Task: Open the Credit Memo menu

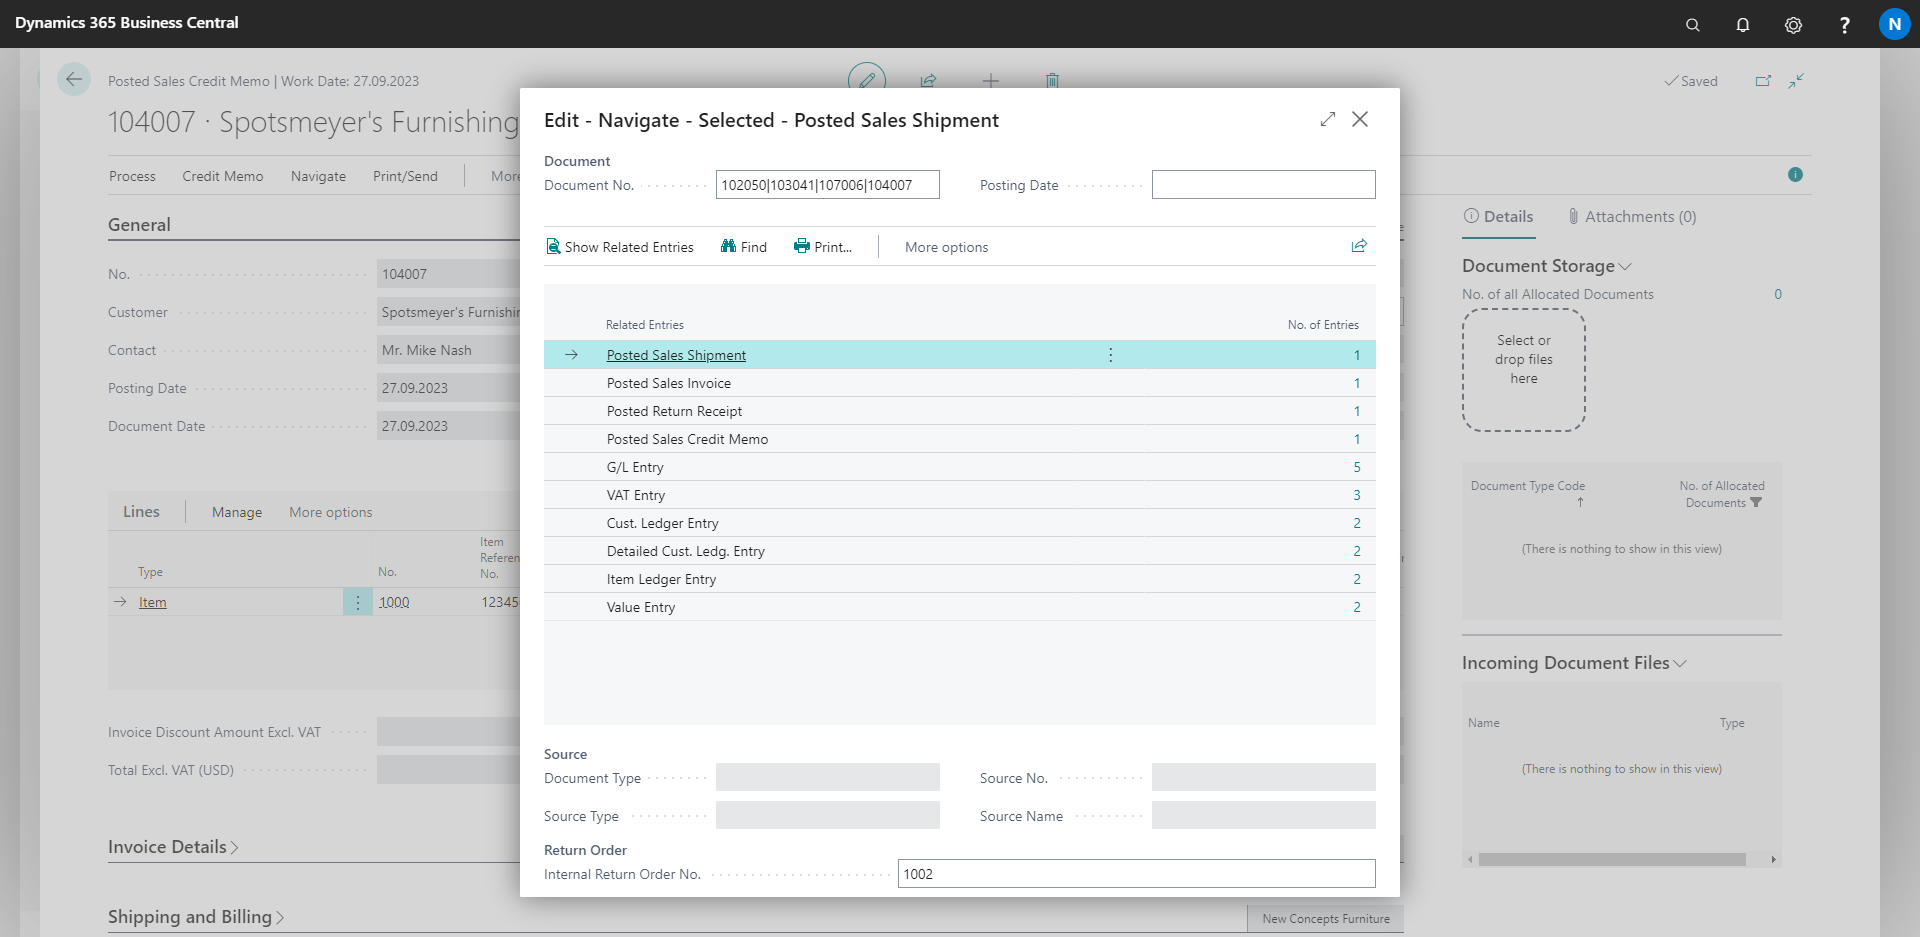Action: coord(222,176)
